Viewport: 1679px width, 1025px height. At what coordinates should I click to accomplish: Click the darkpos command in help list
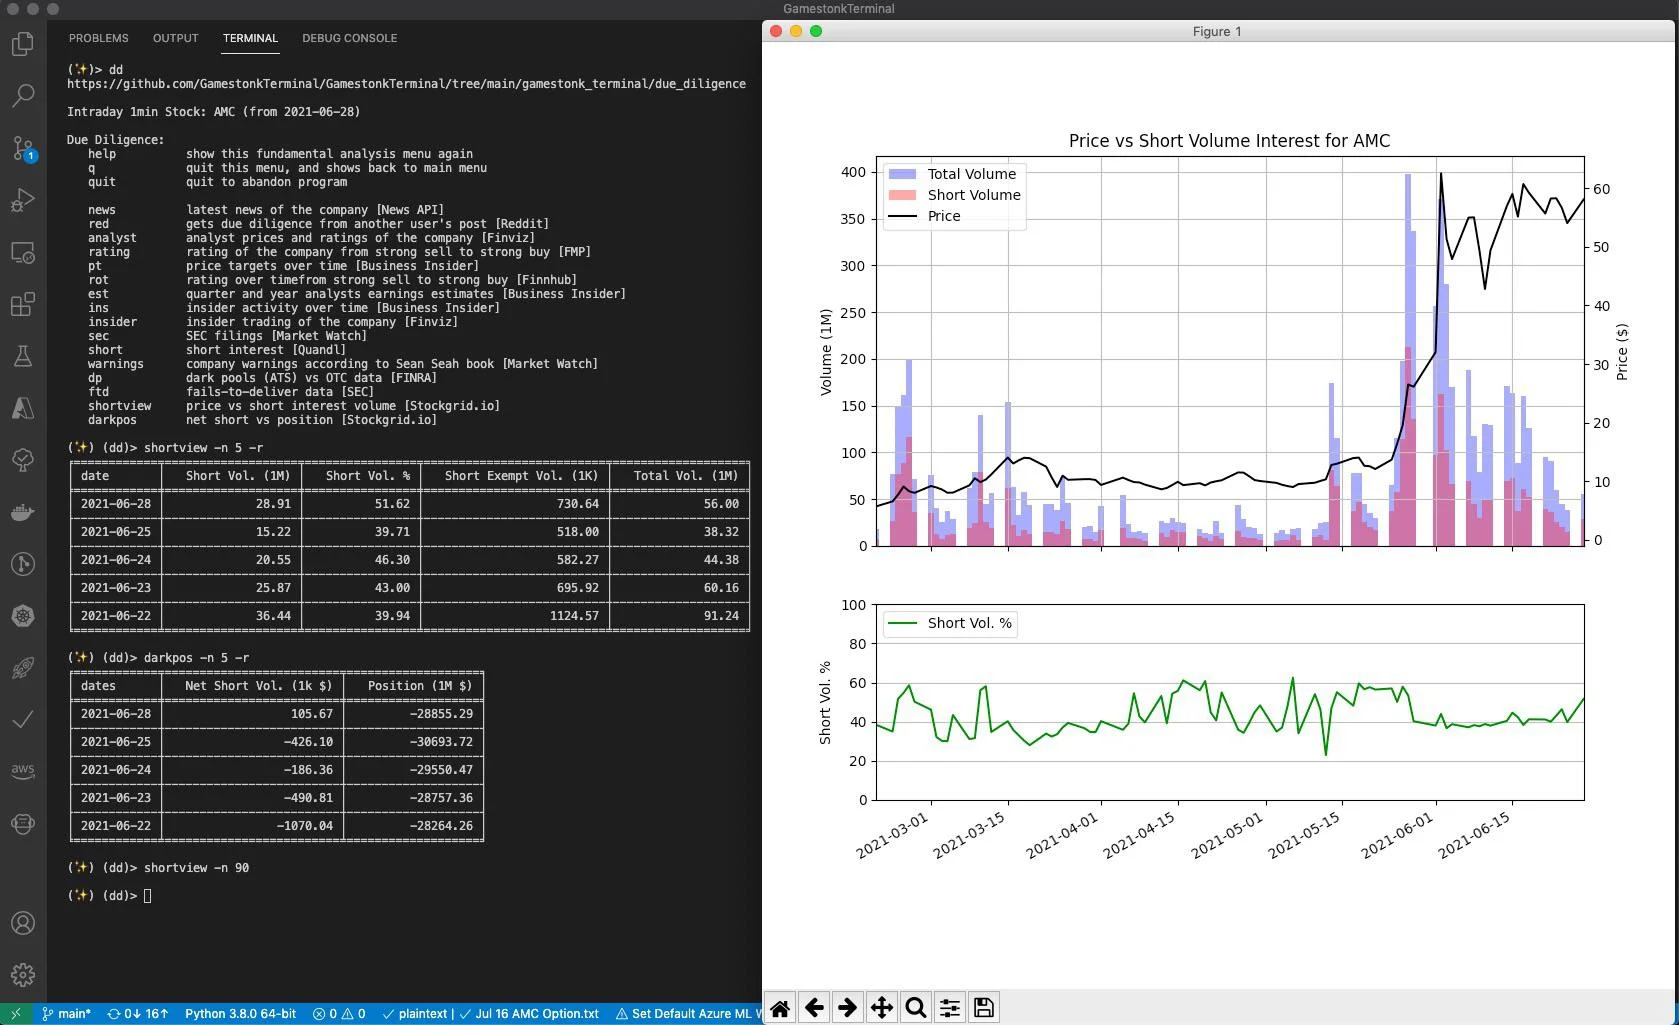click(112, 420)
